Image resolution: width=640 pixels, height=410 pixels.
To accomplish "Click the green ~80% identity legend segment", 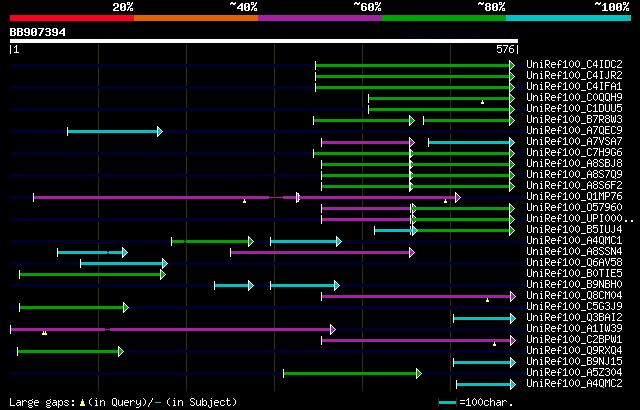I will [444, 18].
